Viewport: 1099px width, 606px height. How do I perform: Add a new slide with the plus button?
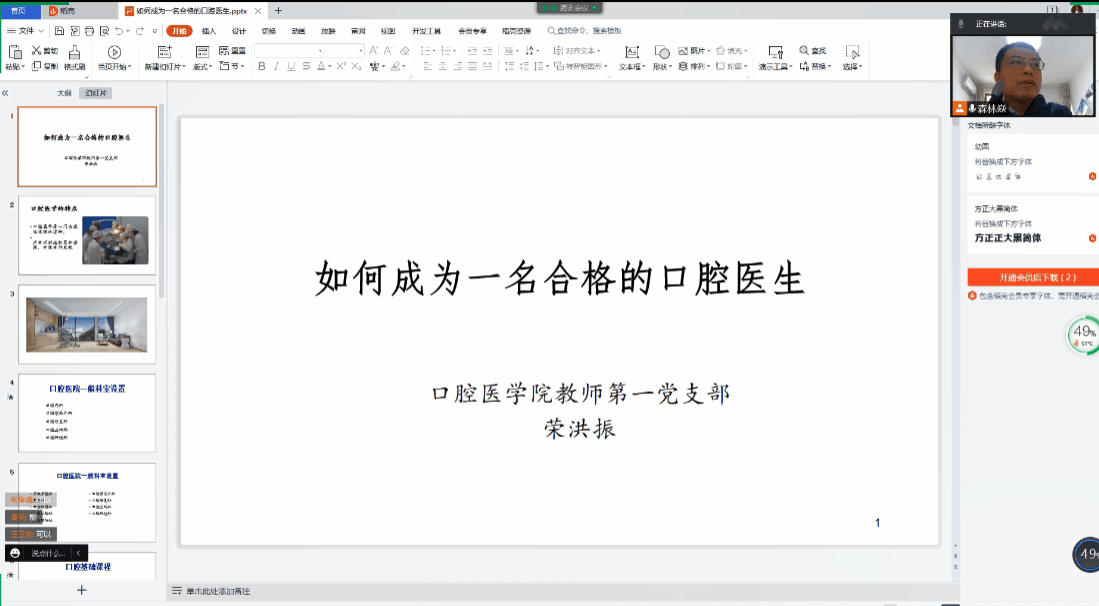tap(82, 590)
